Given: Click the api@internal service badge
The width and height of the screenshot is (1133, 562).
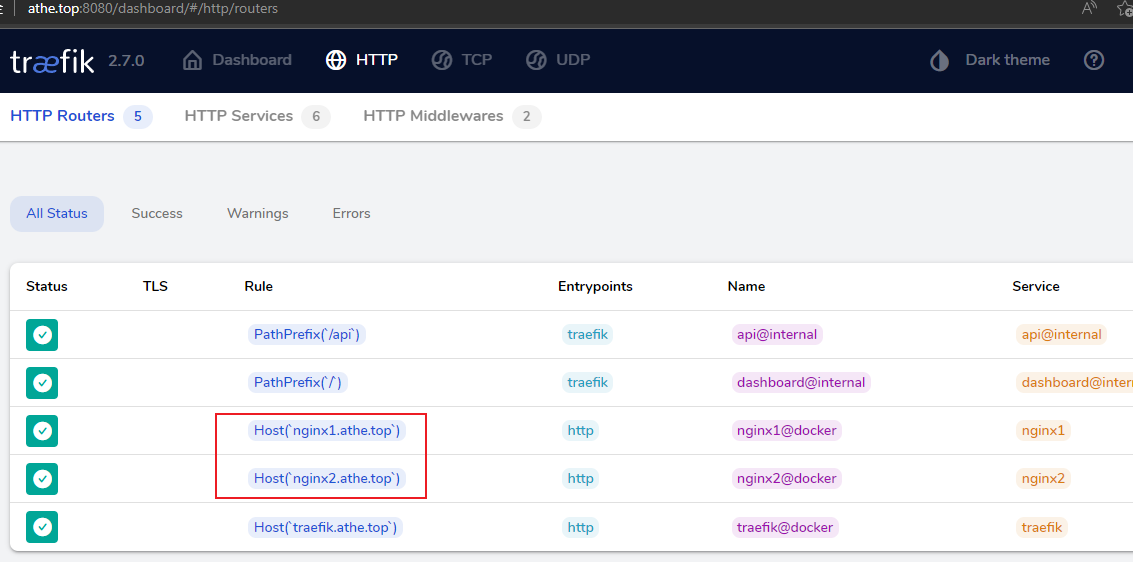Looking at the screenshot, I should pyautogui.click(x=1061, y=334).
